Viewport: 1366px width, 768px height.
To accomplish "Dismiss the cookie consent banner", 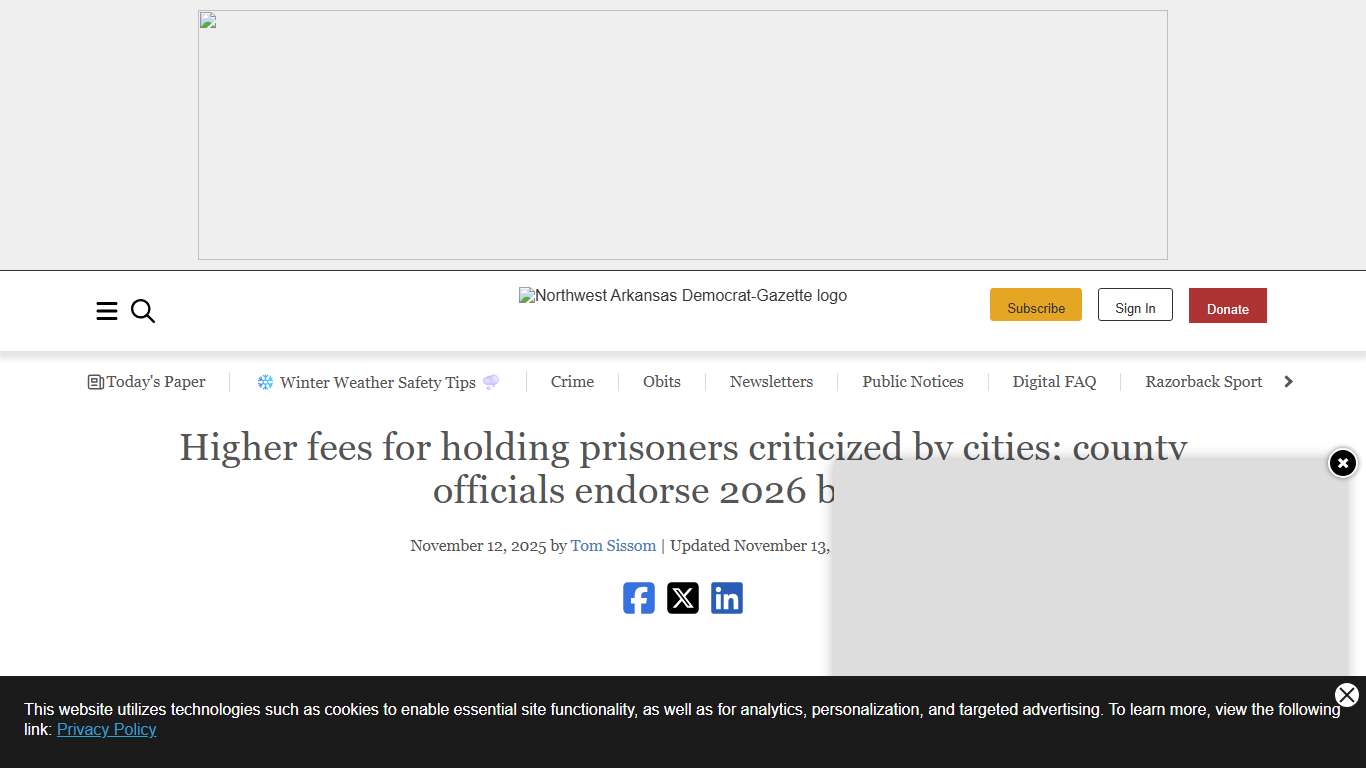I will pos(1347,695).
